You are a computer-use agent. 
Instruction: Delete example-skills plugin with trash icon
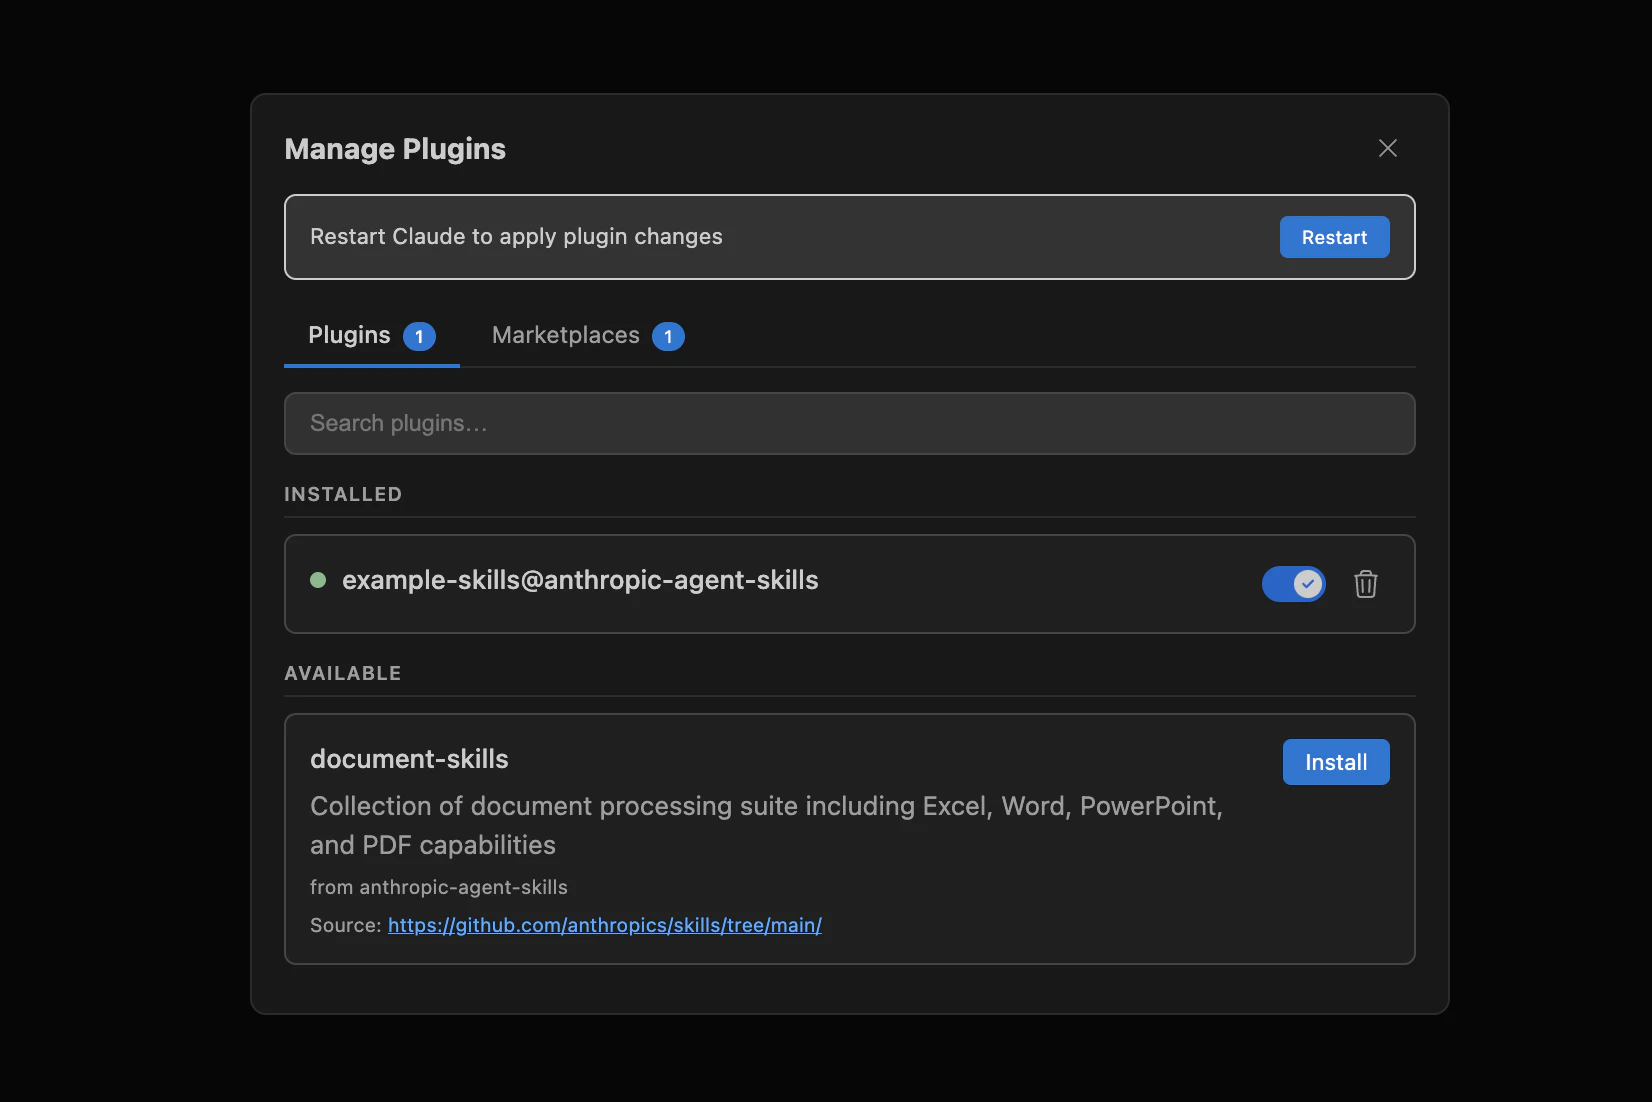[1365, 584]
